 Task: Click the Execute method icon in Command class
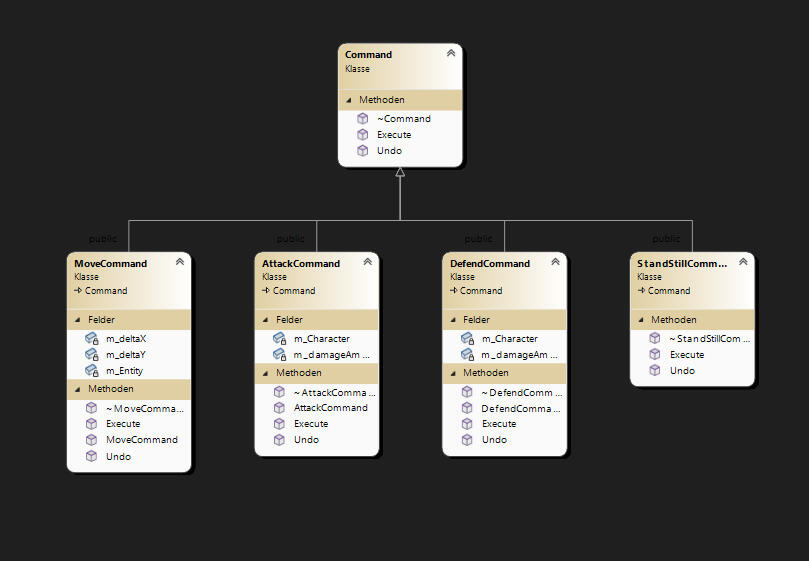[362, 134]
